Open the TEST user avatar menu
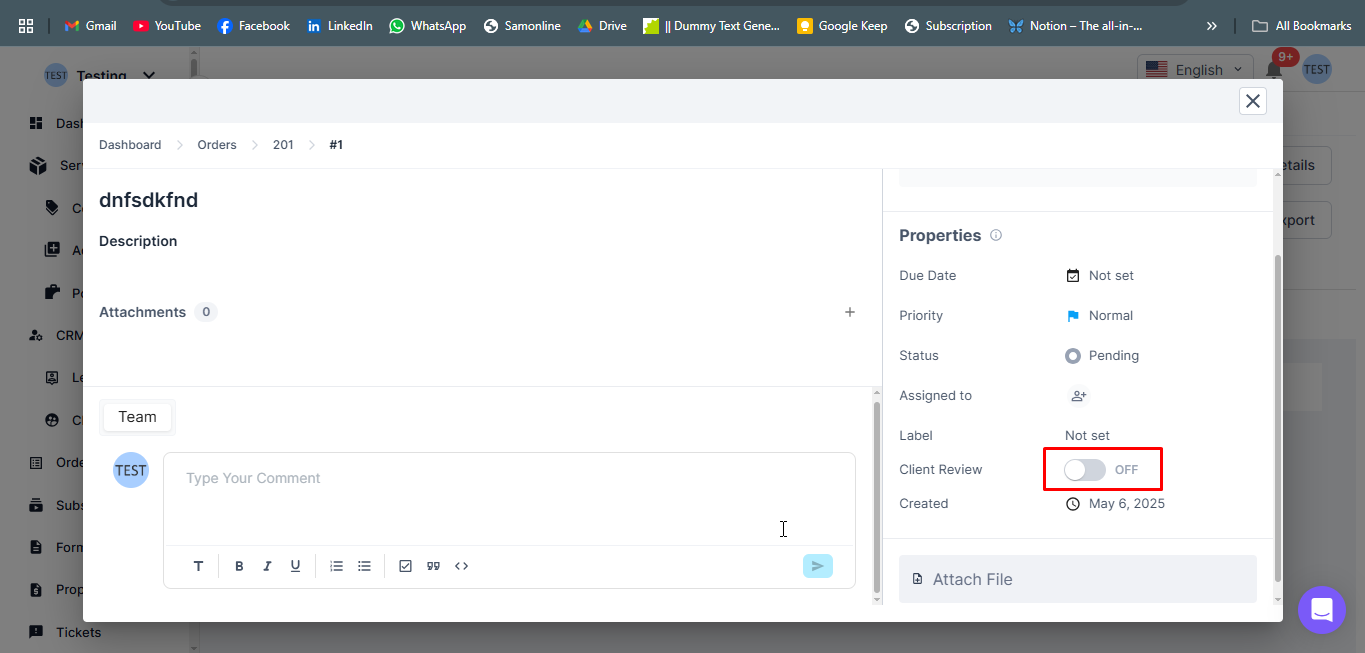Viewport: 1365px width, 653px height. click(x=1316, y=69)
